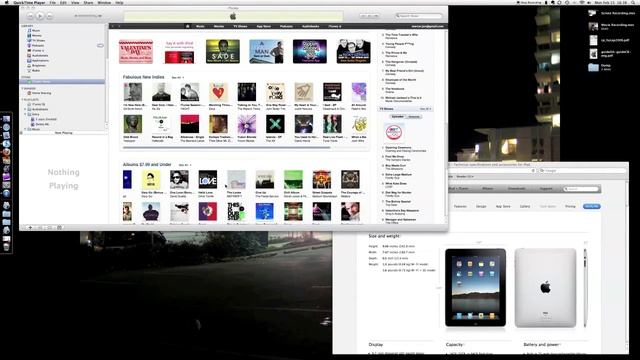Open TV Shows in the iTunes sidebar
The height and width of the screenshot is (360, 640).
38,40
